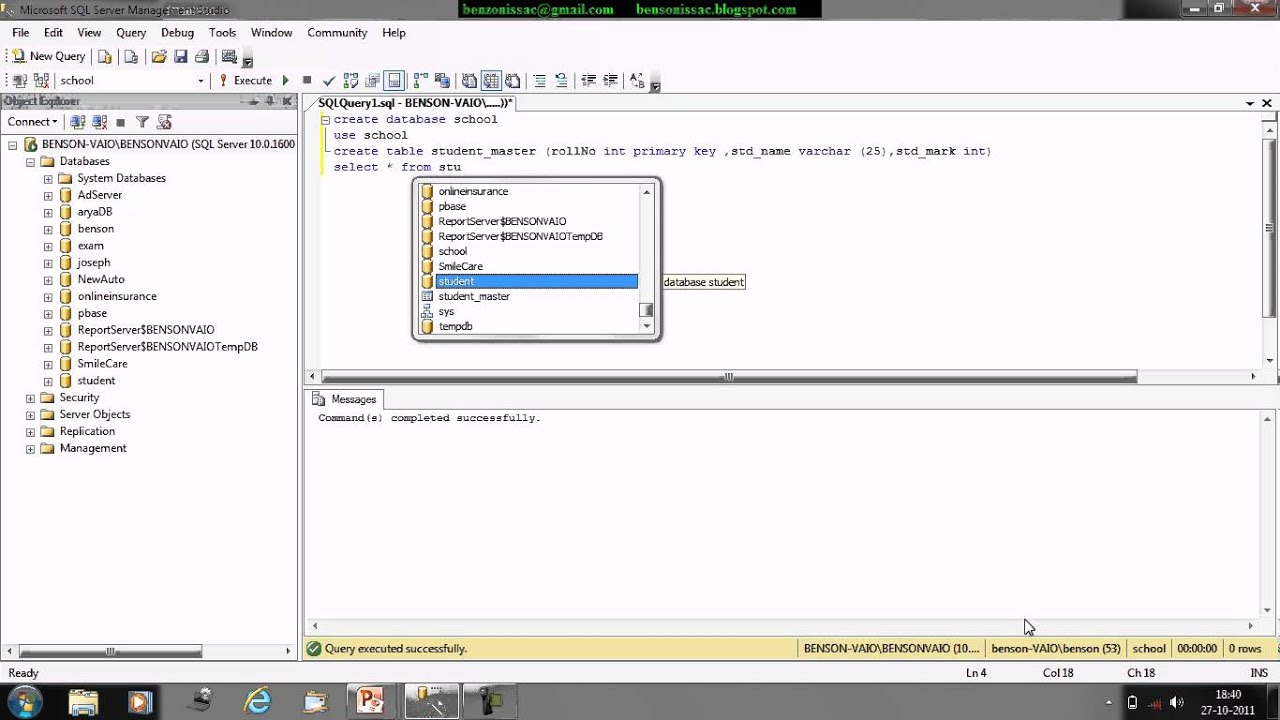This screenshot has height=720, width=1280.
Task: Open the Community menu
Action: pos(337,32)
